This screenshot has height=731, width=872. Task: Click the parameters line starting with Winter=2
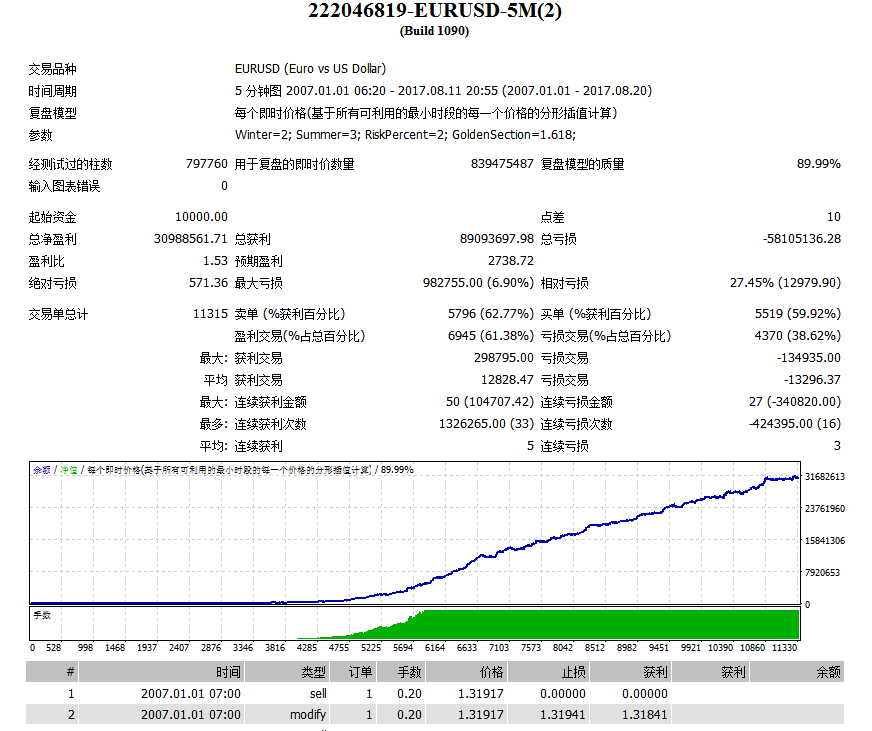click(x=404, y=135)
